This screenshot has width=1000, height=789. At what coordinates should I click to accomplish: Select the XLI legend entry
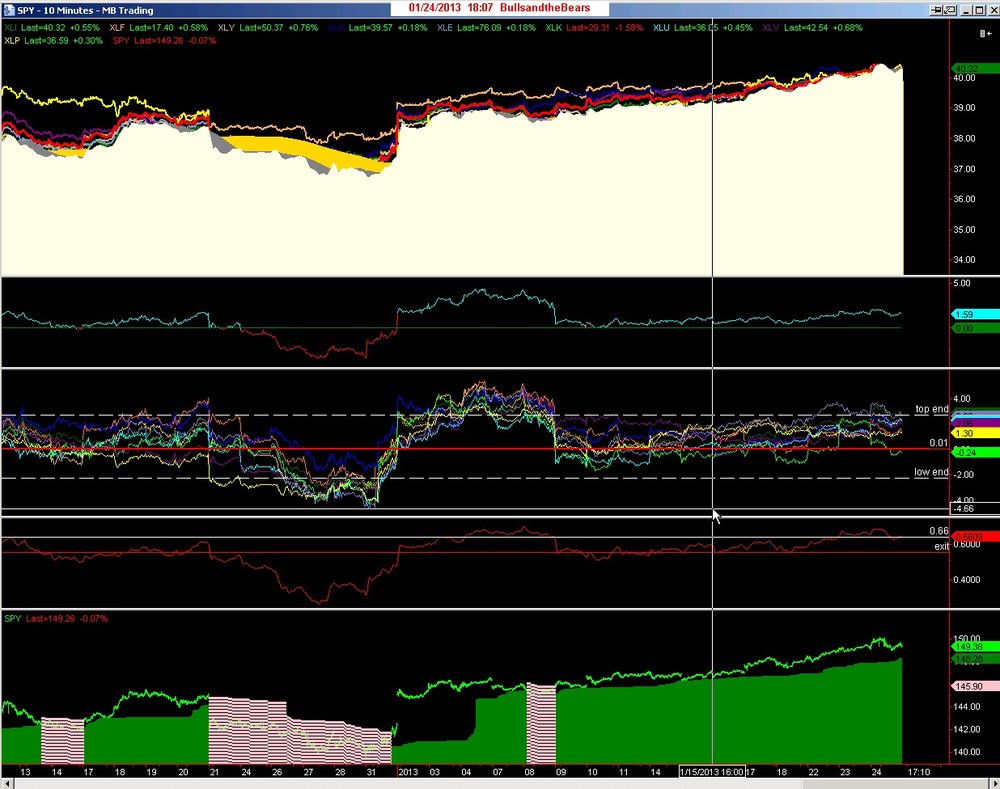click(x=52, y=27)
